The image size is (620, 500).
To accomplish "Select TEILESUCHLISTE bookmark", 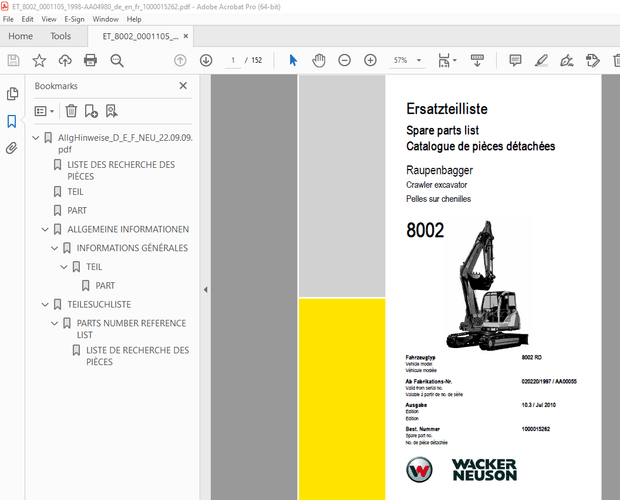I will [99, 305].
